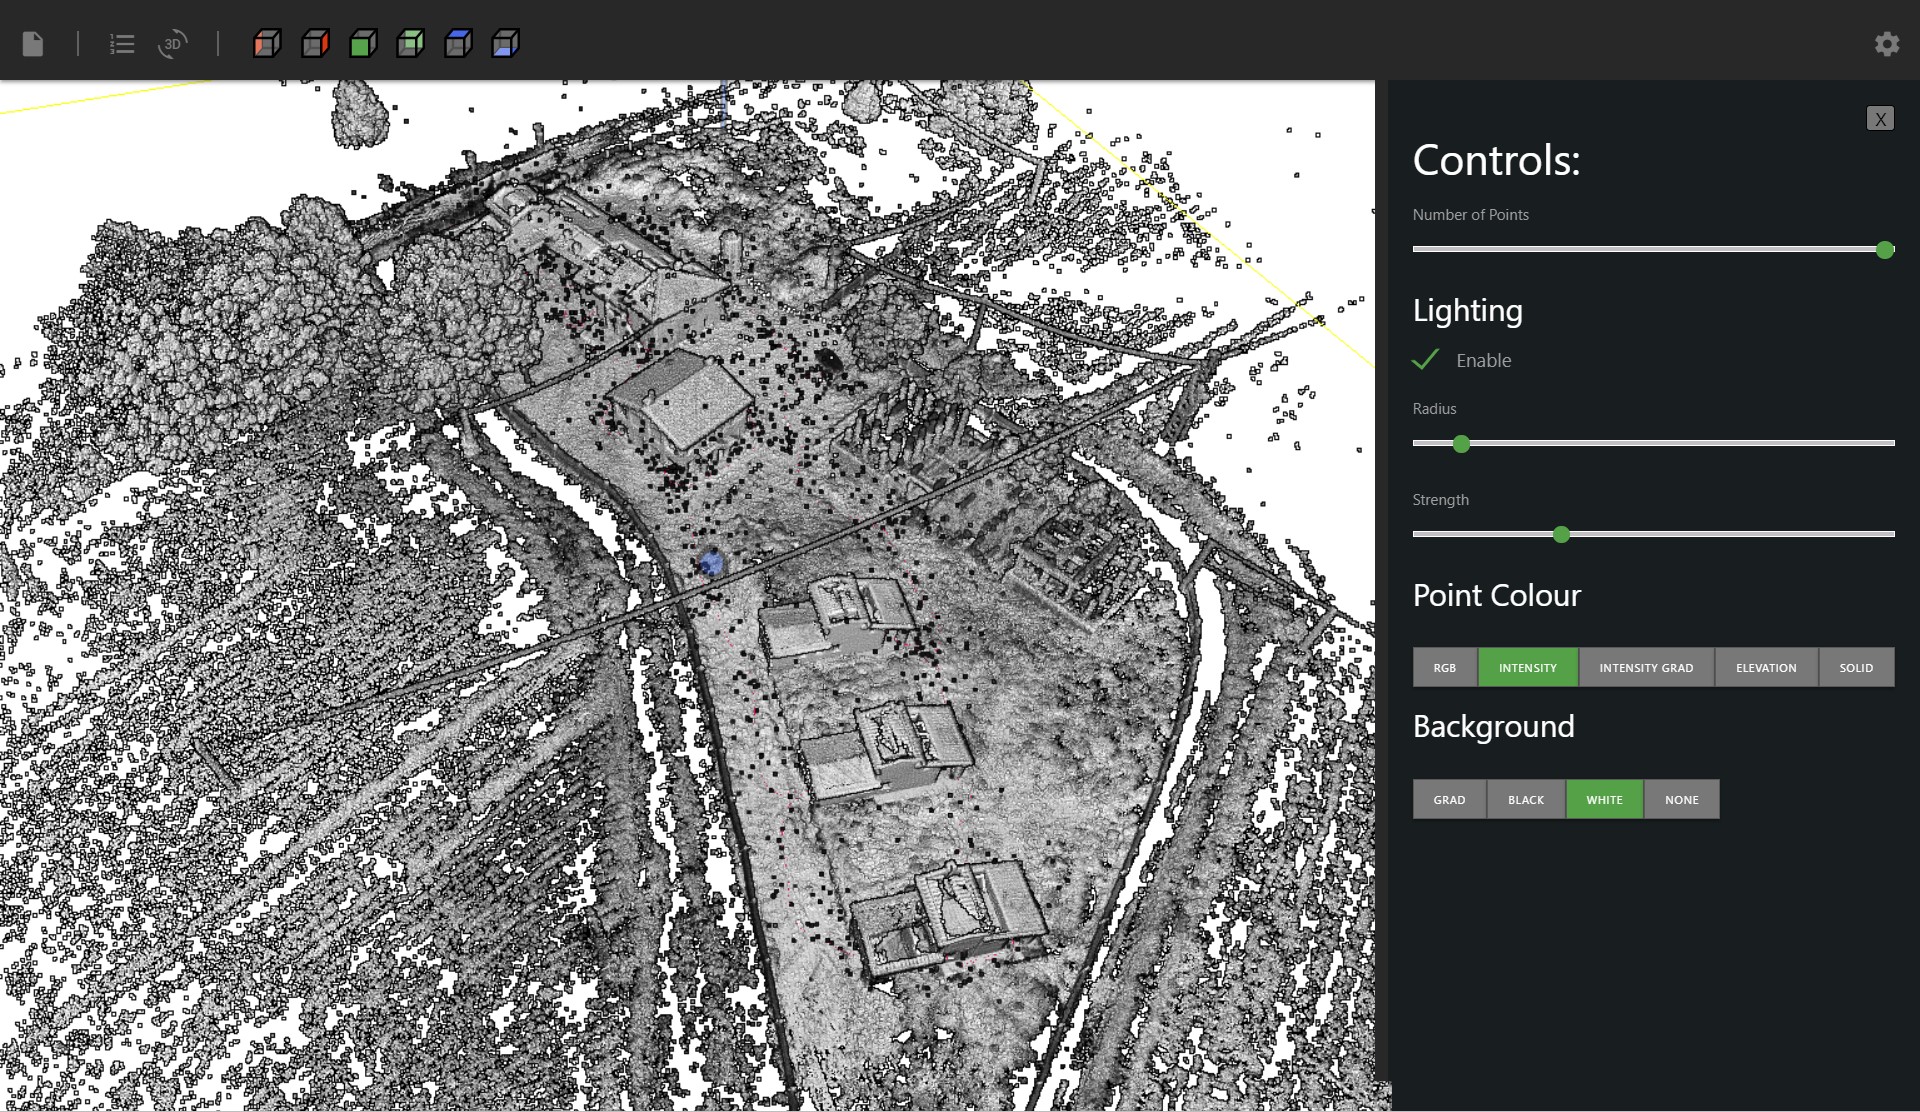Choose the White background
The image size is (1920, 1112).
pos(1604,799)
